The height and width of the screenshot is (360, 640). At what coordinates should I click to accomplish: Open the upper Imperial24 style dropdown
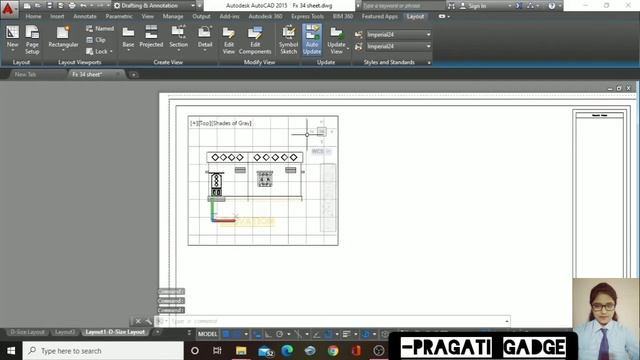pyautogui.click(x=398, y=34)
